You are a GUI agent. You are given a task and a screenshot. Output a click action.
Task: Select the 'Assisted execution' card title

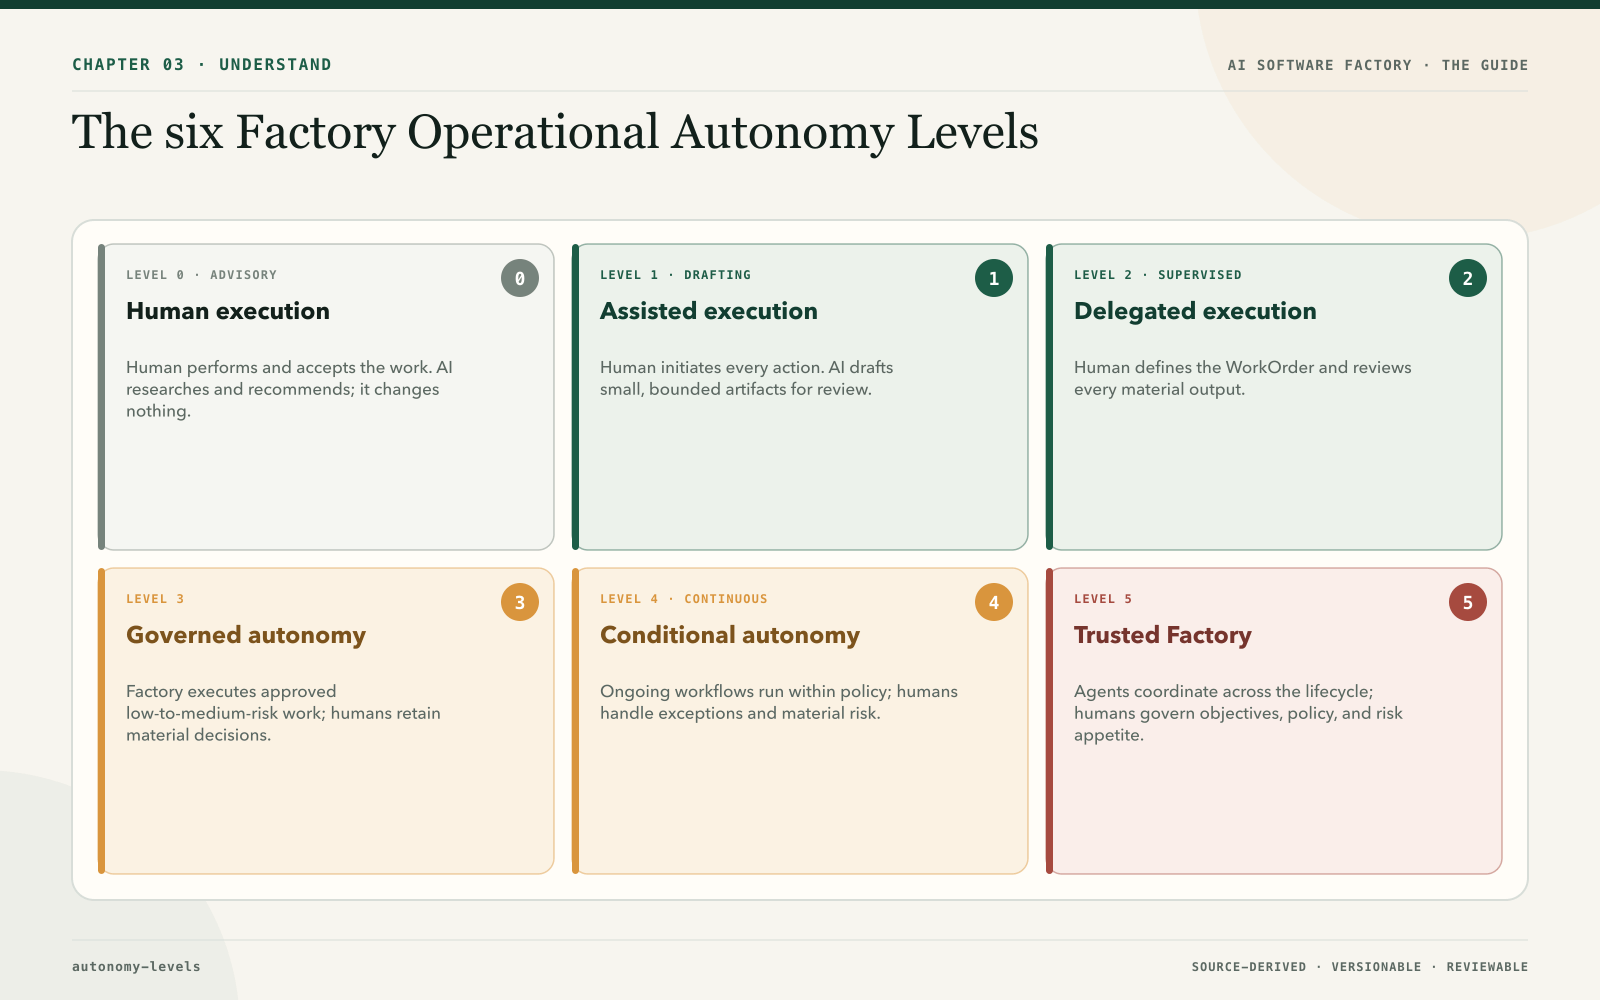pos(709,311)
